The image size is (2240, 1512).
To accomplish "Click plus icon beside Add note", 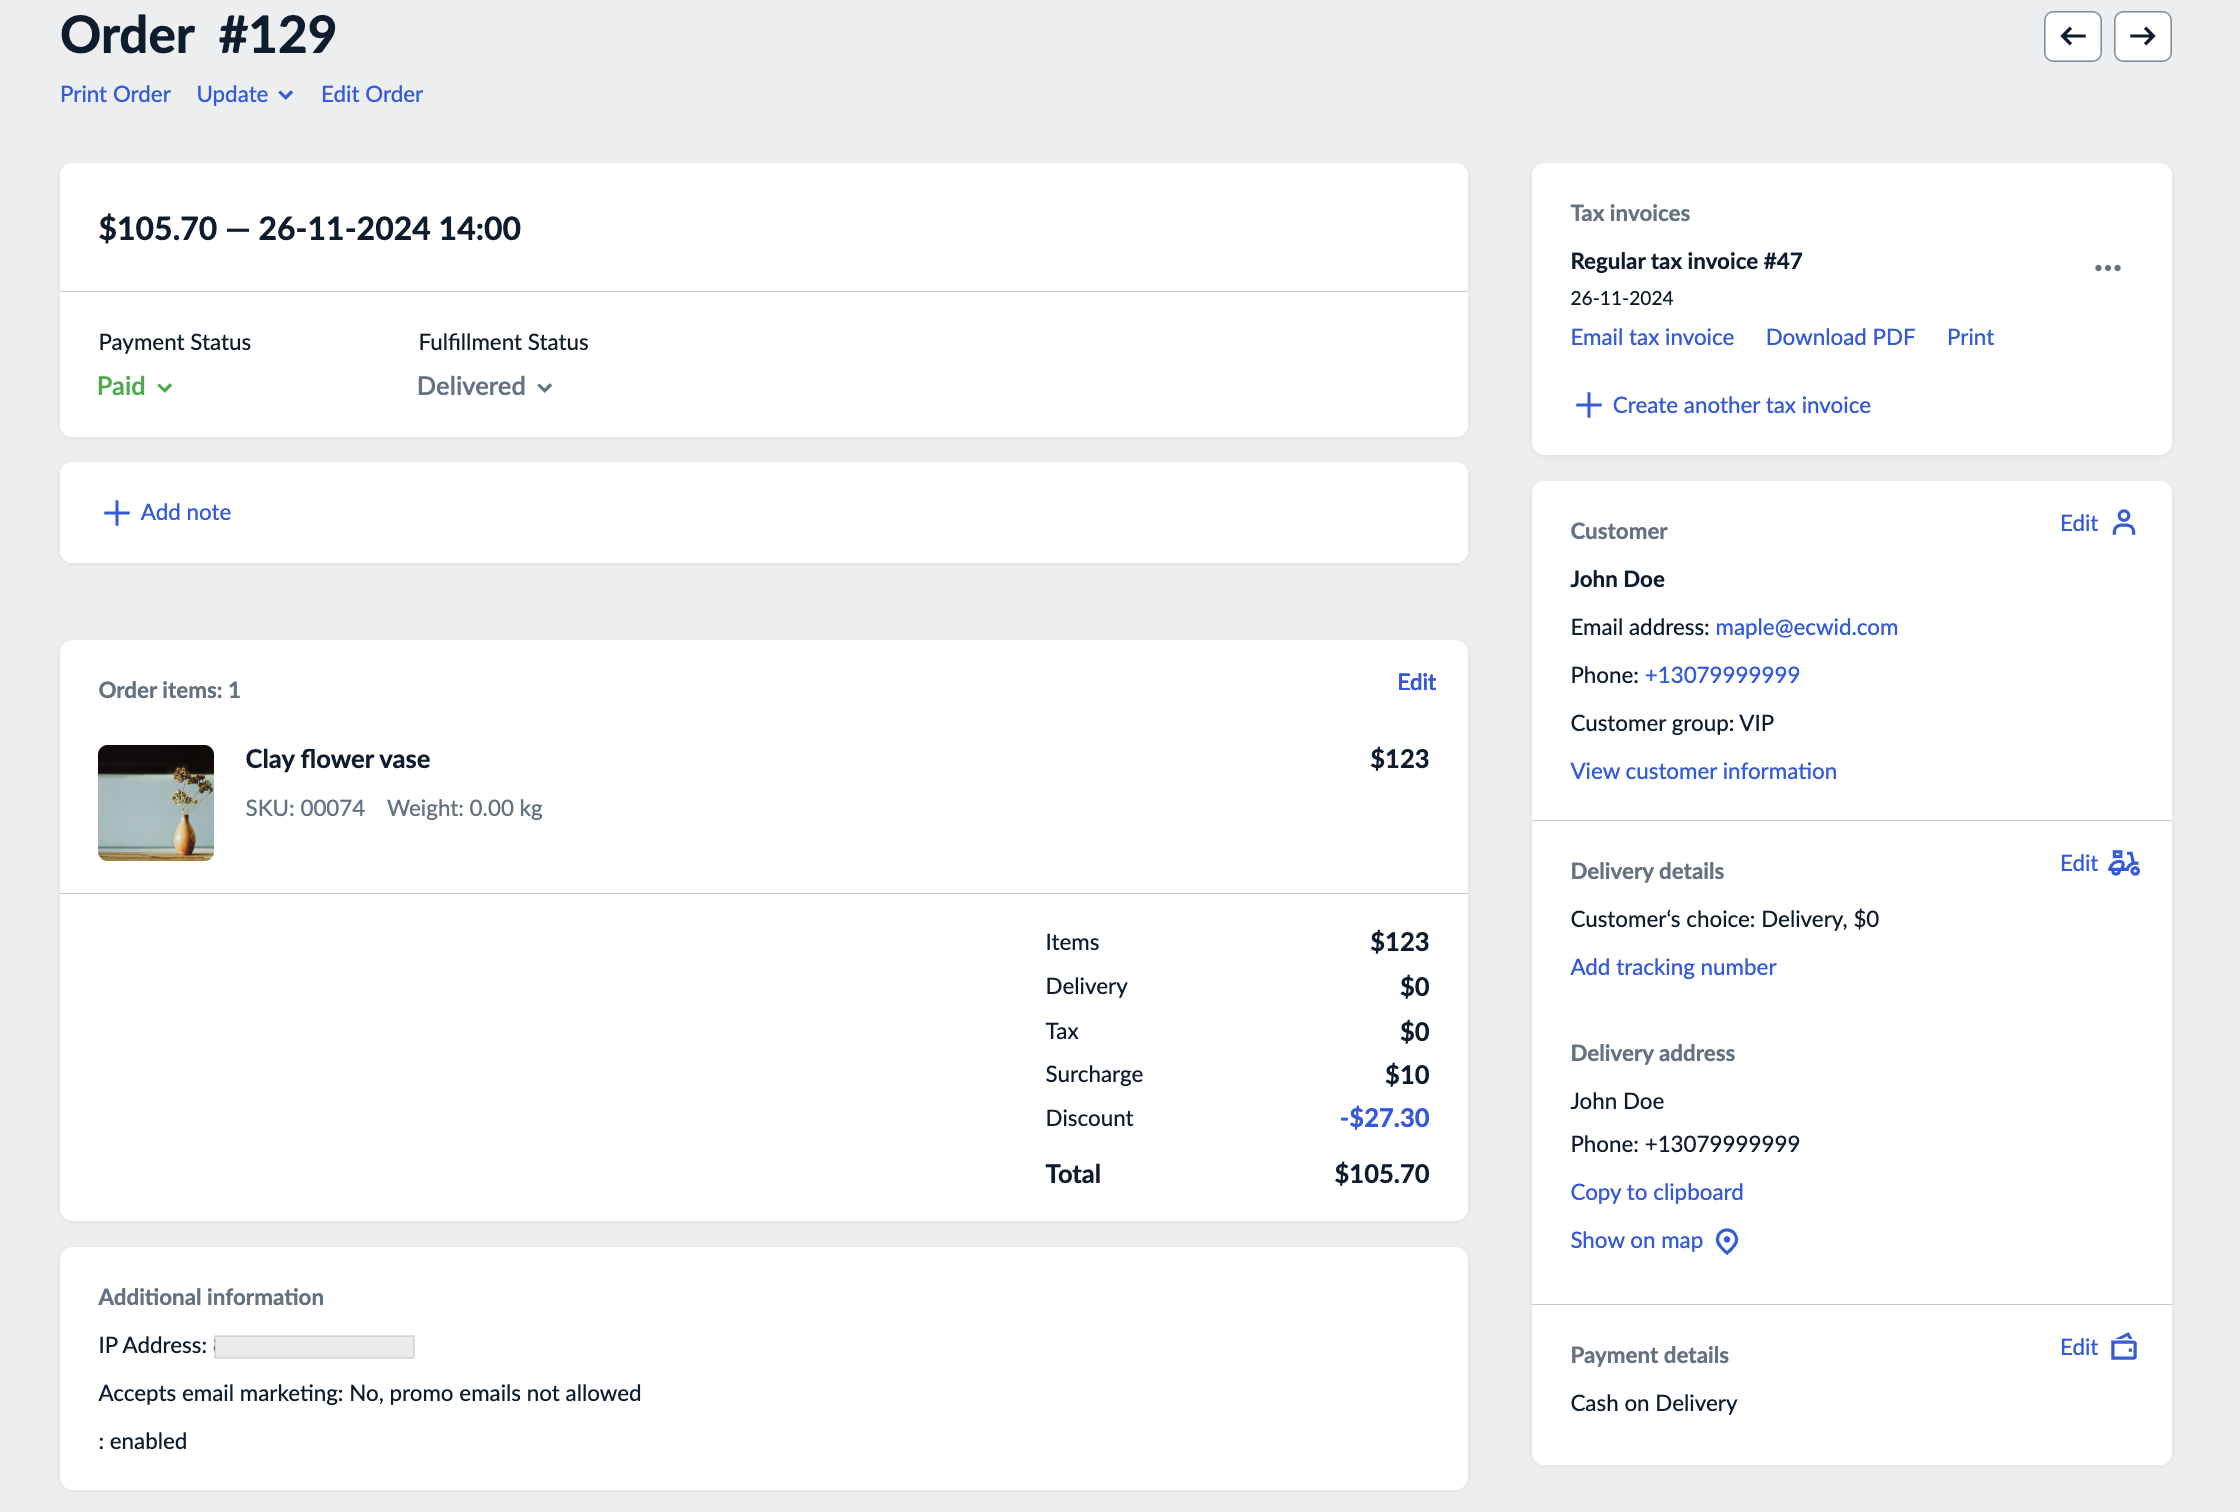I will coord(117,513).
